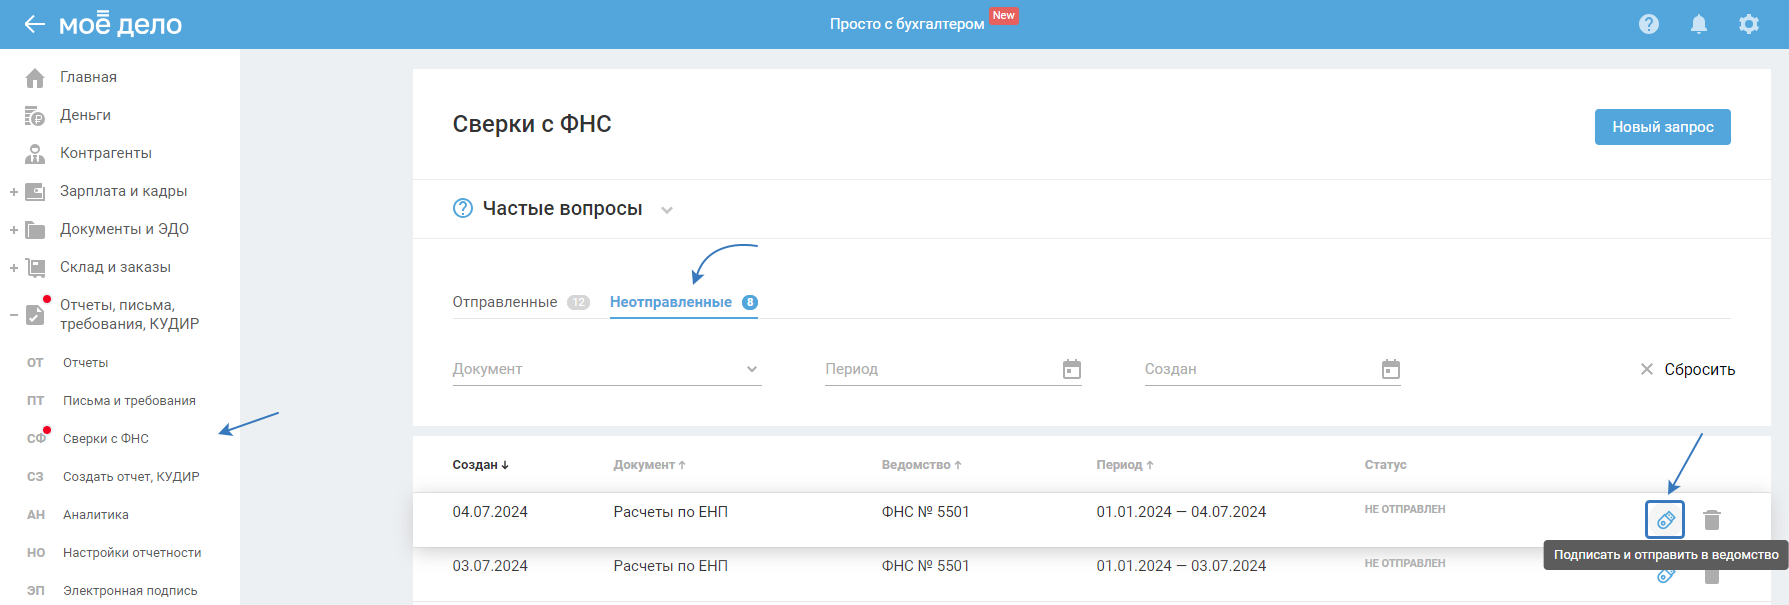Reset filters with Сбросить
This screenshot has height=605, width=1789.
click(x=1688, y=370)
